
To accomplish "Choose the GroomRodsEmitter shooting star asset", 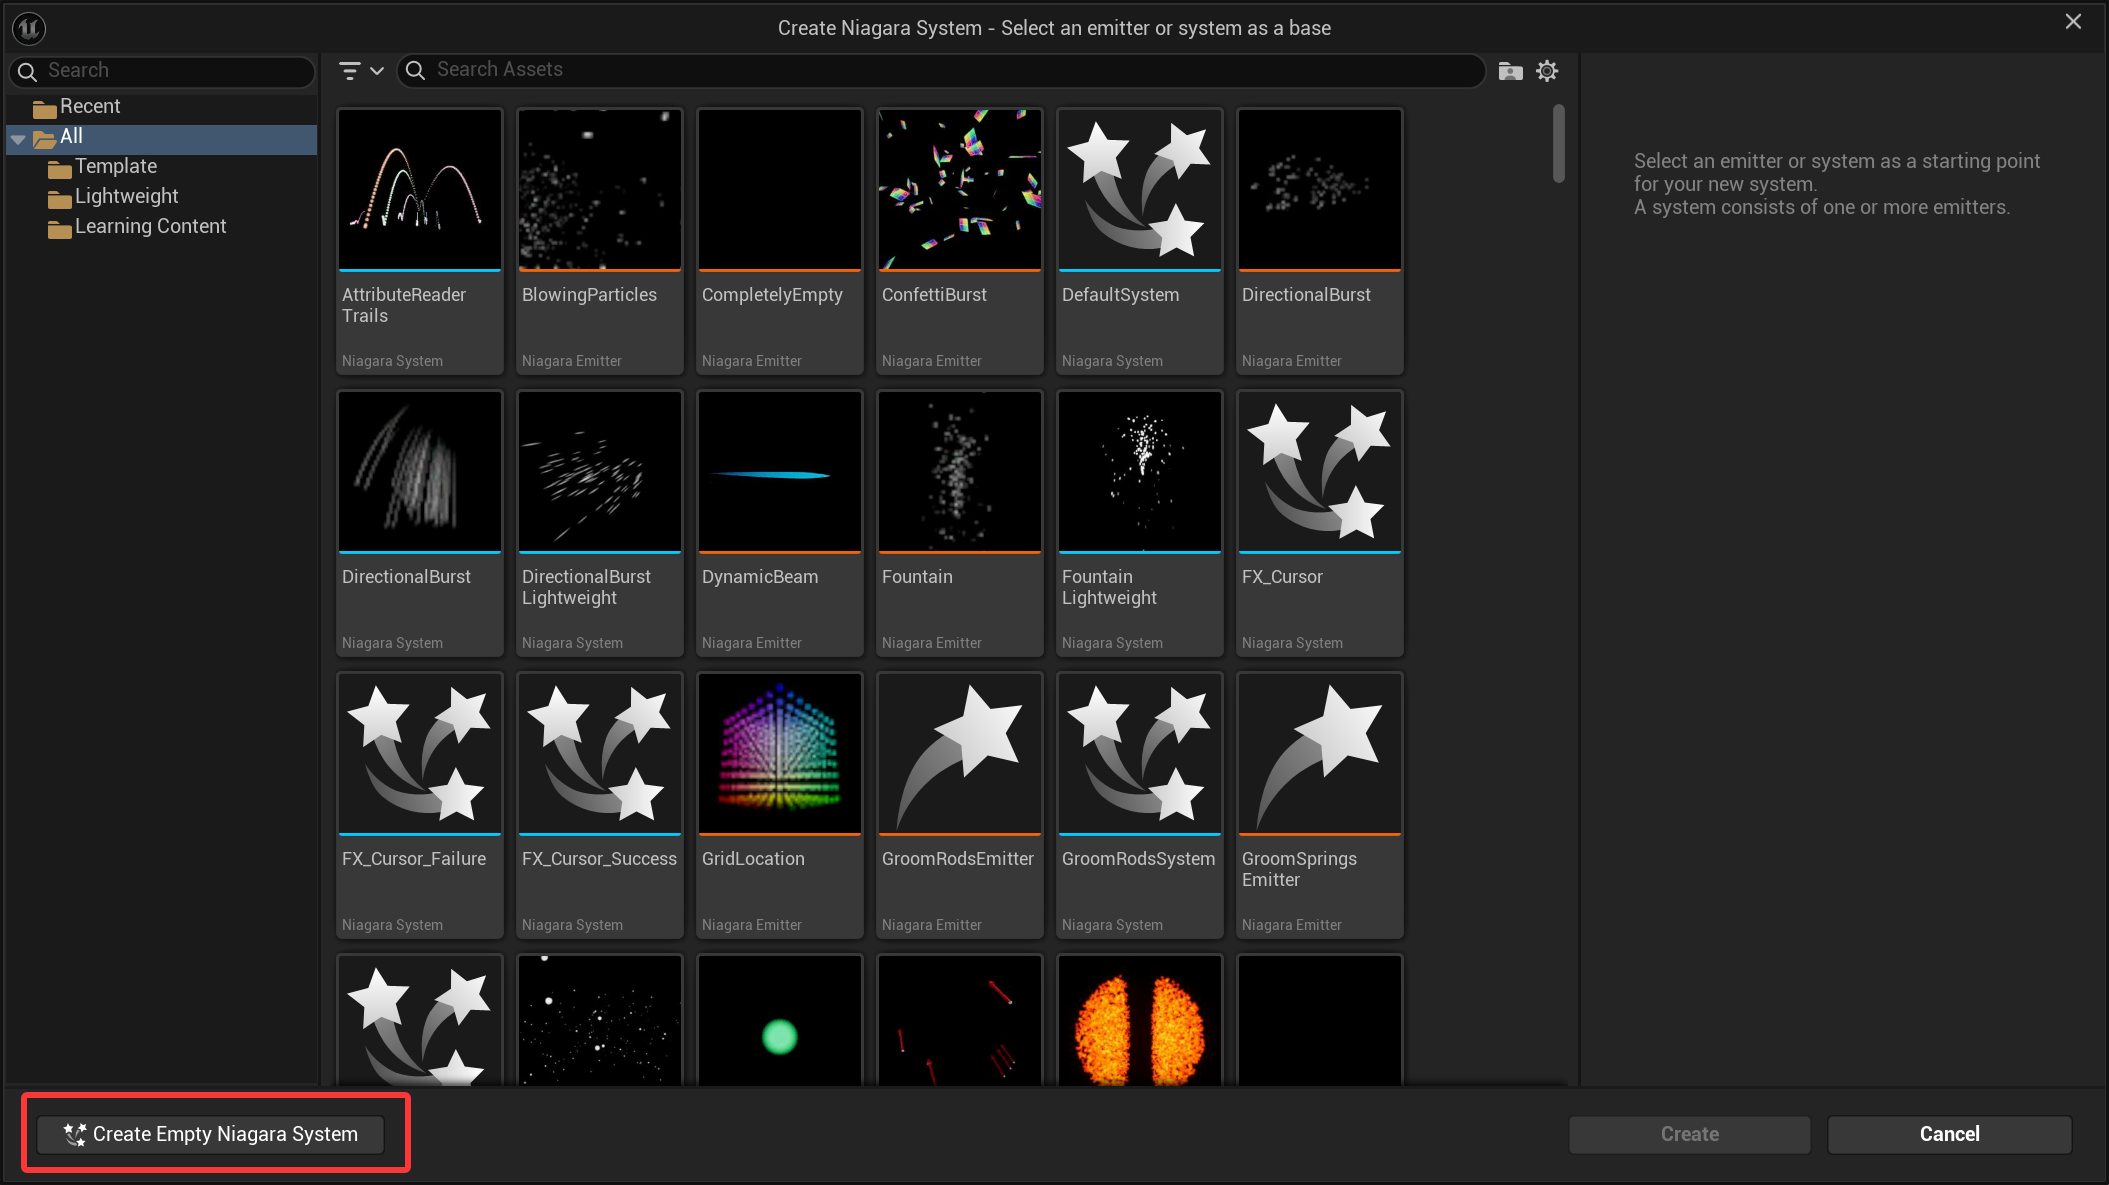I will coord(959,754).
